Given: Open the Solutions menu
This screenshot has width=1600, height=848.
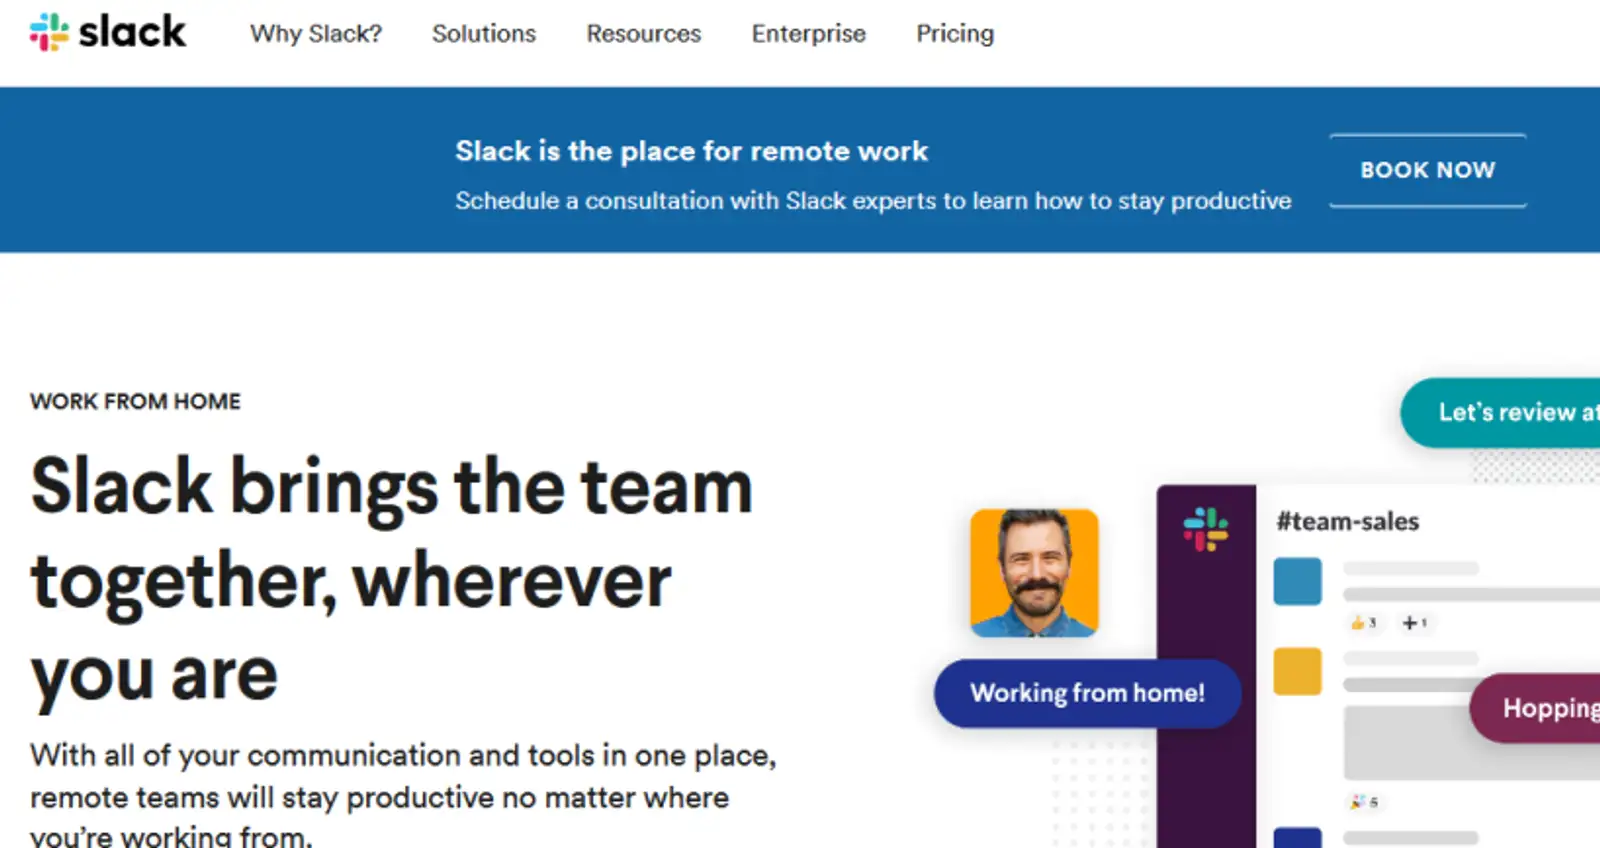Looking at the screenshot, I should (484, 33).
